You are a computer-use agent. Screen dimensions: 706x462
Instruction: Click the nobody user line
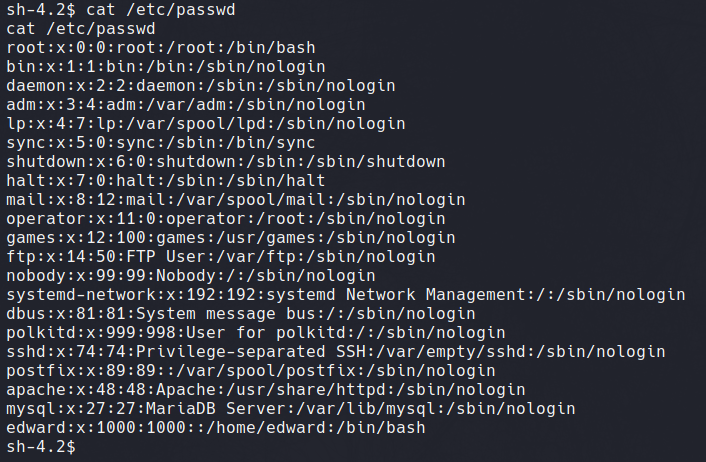click(x=191, y=276)
